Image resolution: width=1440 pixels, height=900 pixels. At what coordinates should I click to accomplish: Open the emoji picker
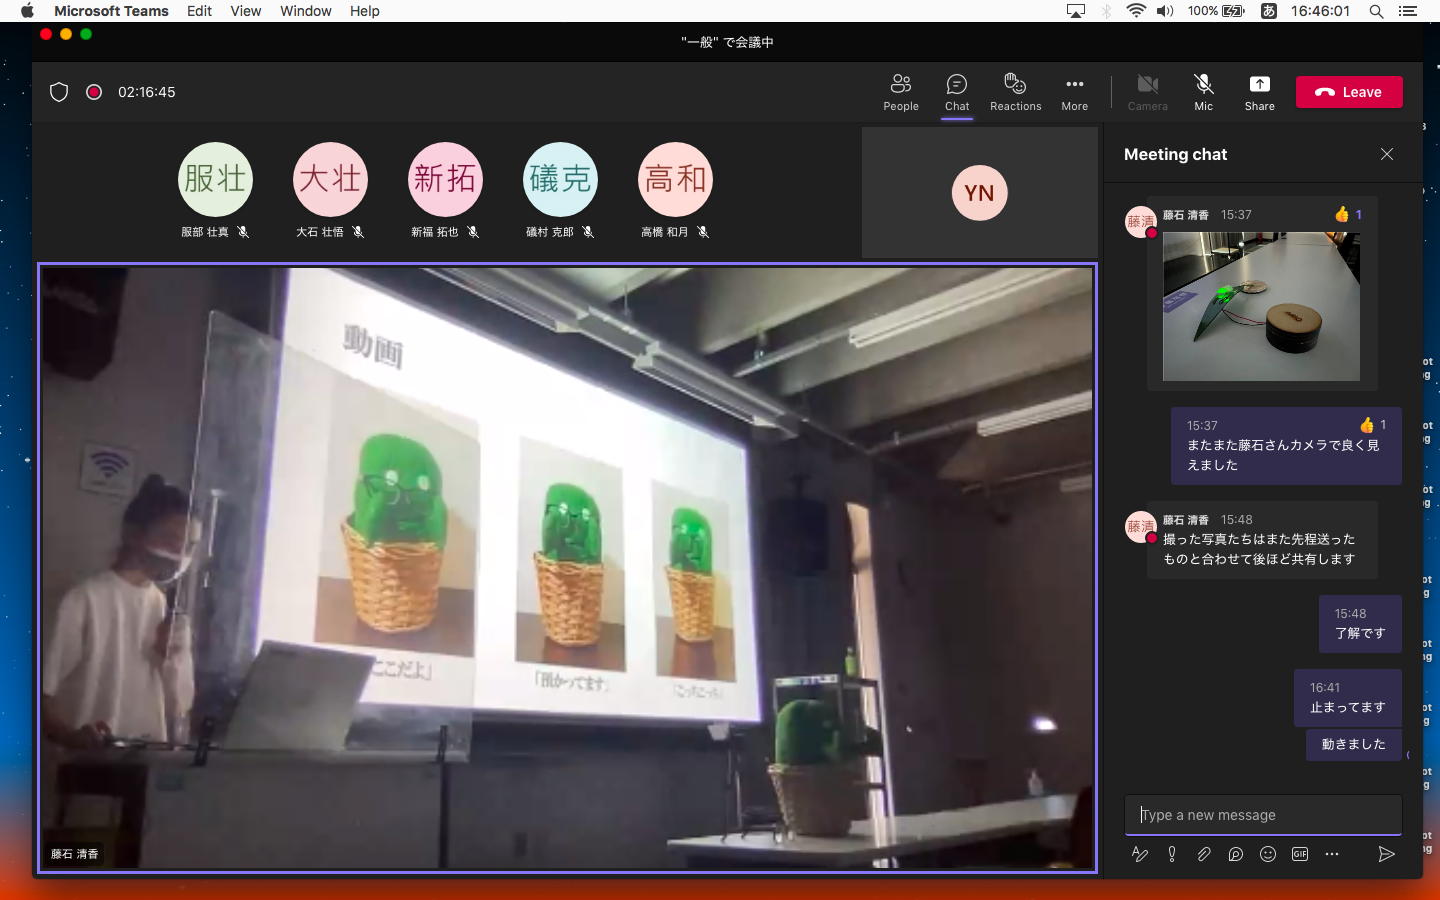pyautogui.click(x=1268, y=854)
